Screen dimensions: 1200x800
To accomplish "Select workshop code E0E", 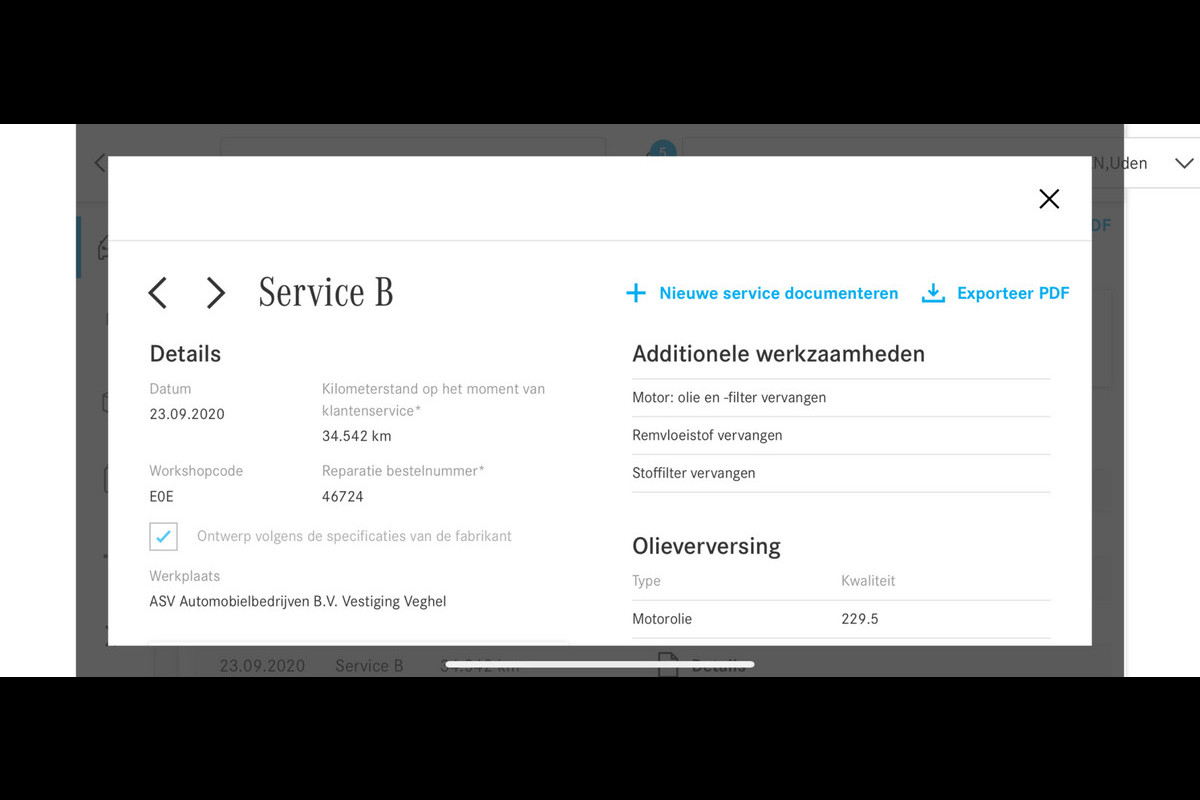I will [x=162, y=496].
